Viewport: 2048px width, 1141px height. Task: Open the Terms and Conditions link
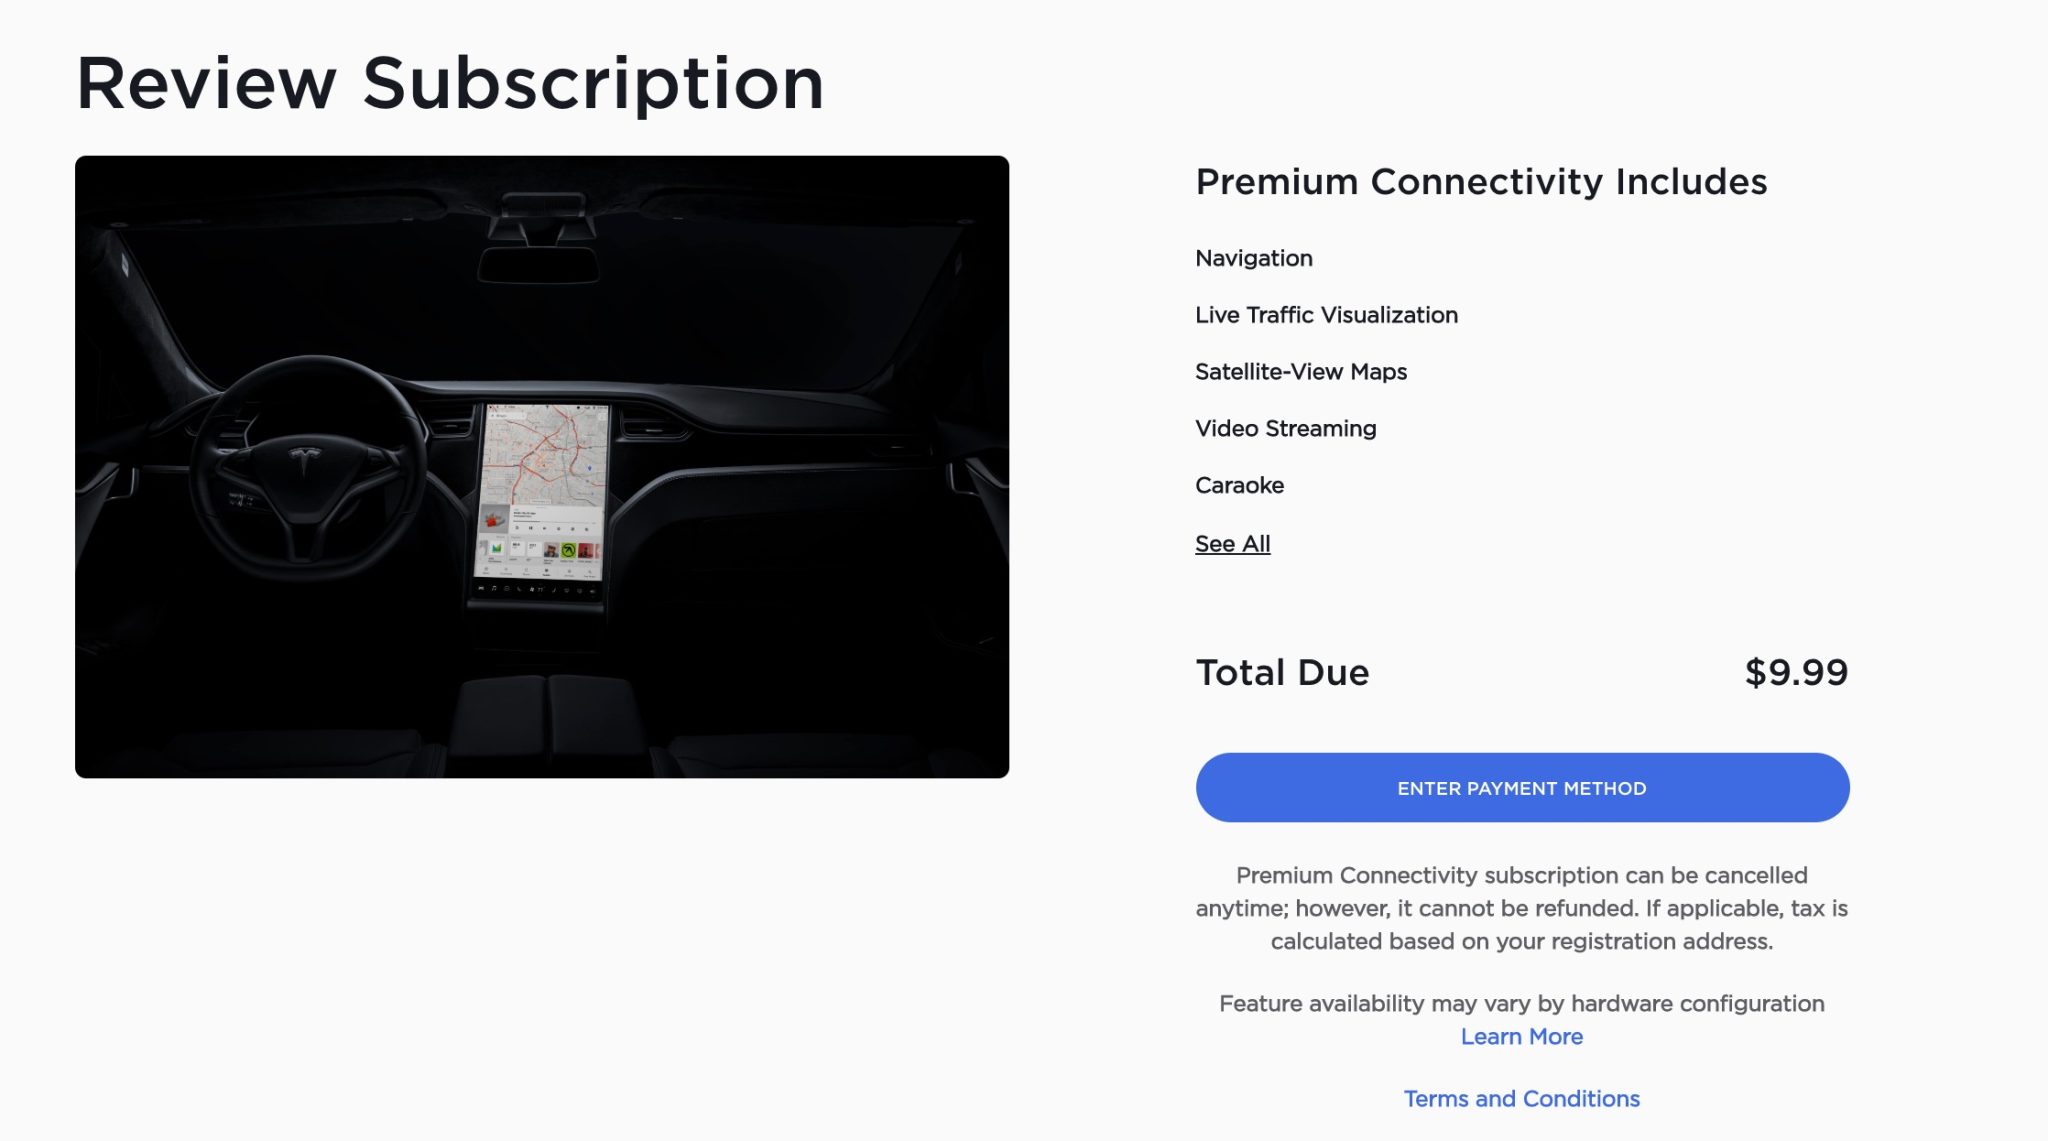[1521, 1099]
